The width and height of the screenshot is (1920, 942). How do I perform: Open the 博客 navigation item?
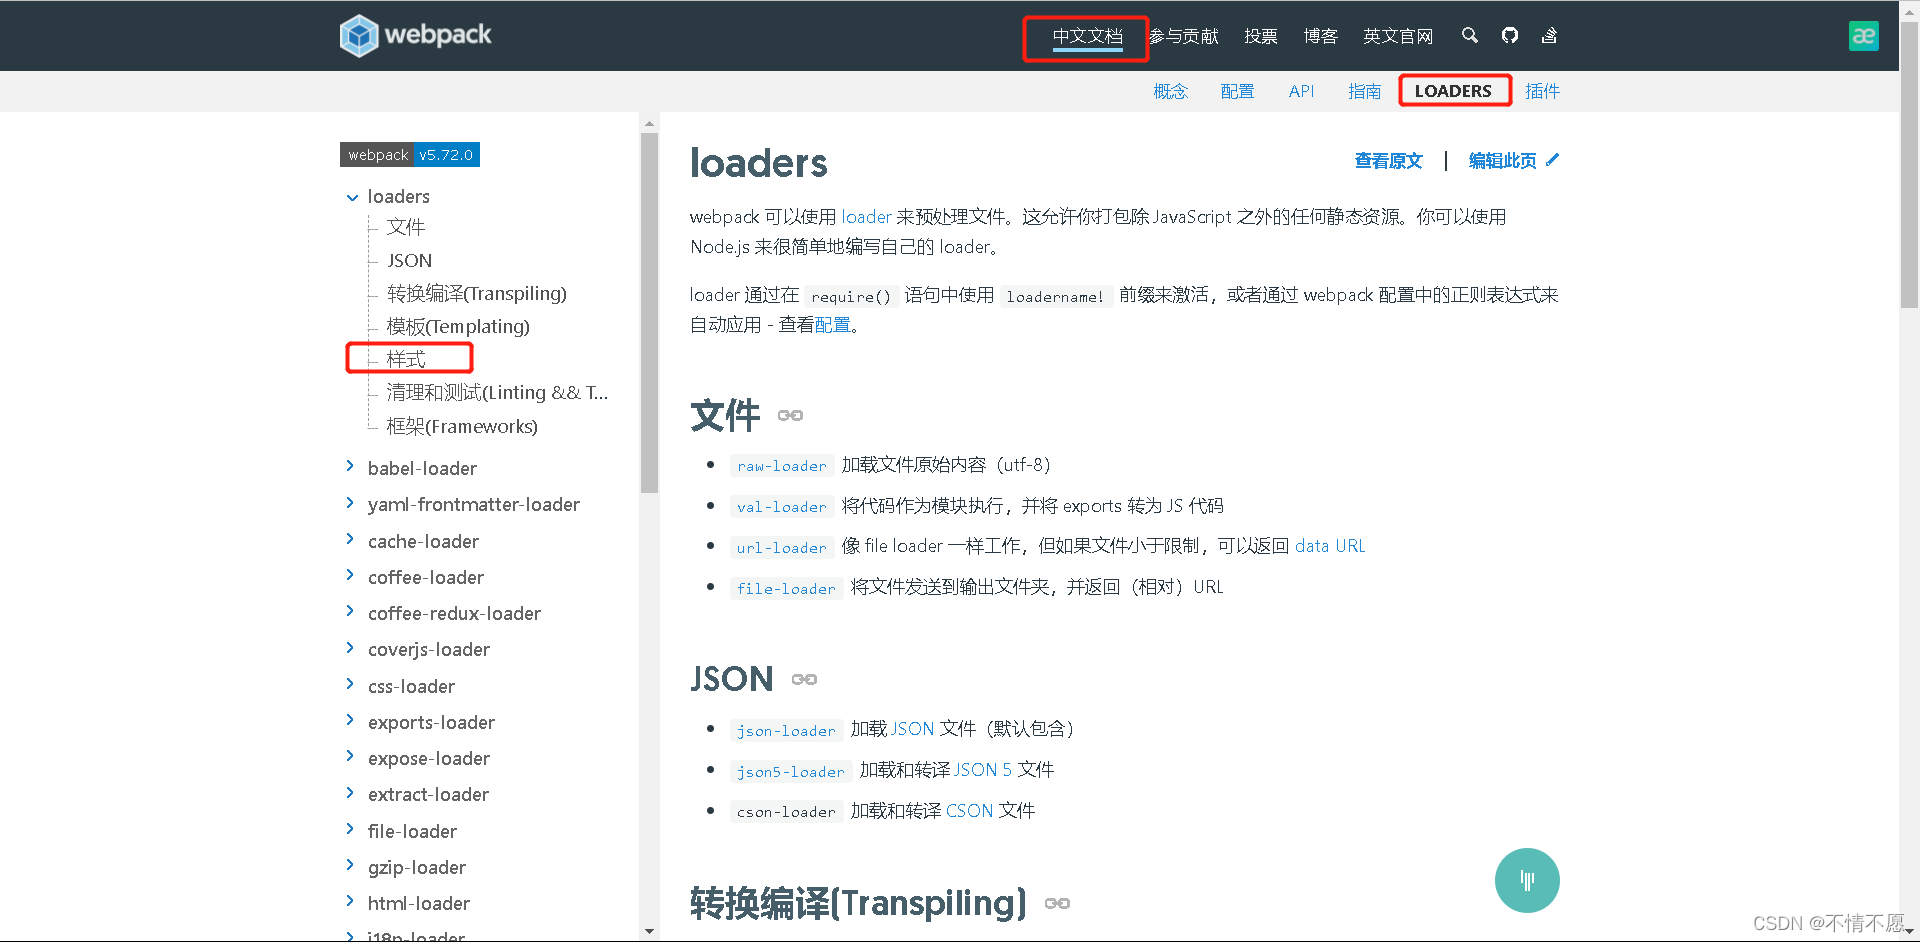point(1320,36)
